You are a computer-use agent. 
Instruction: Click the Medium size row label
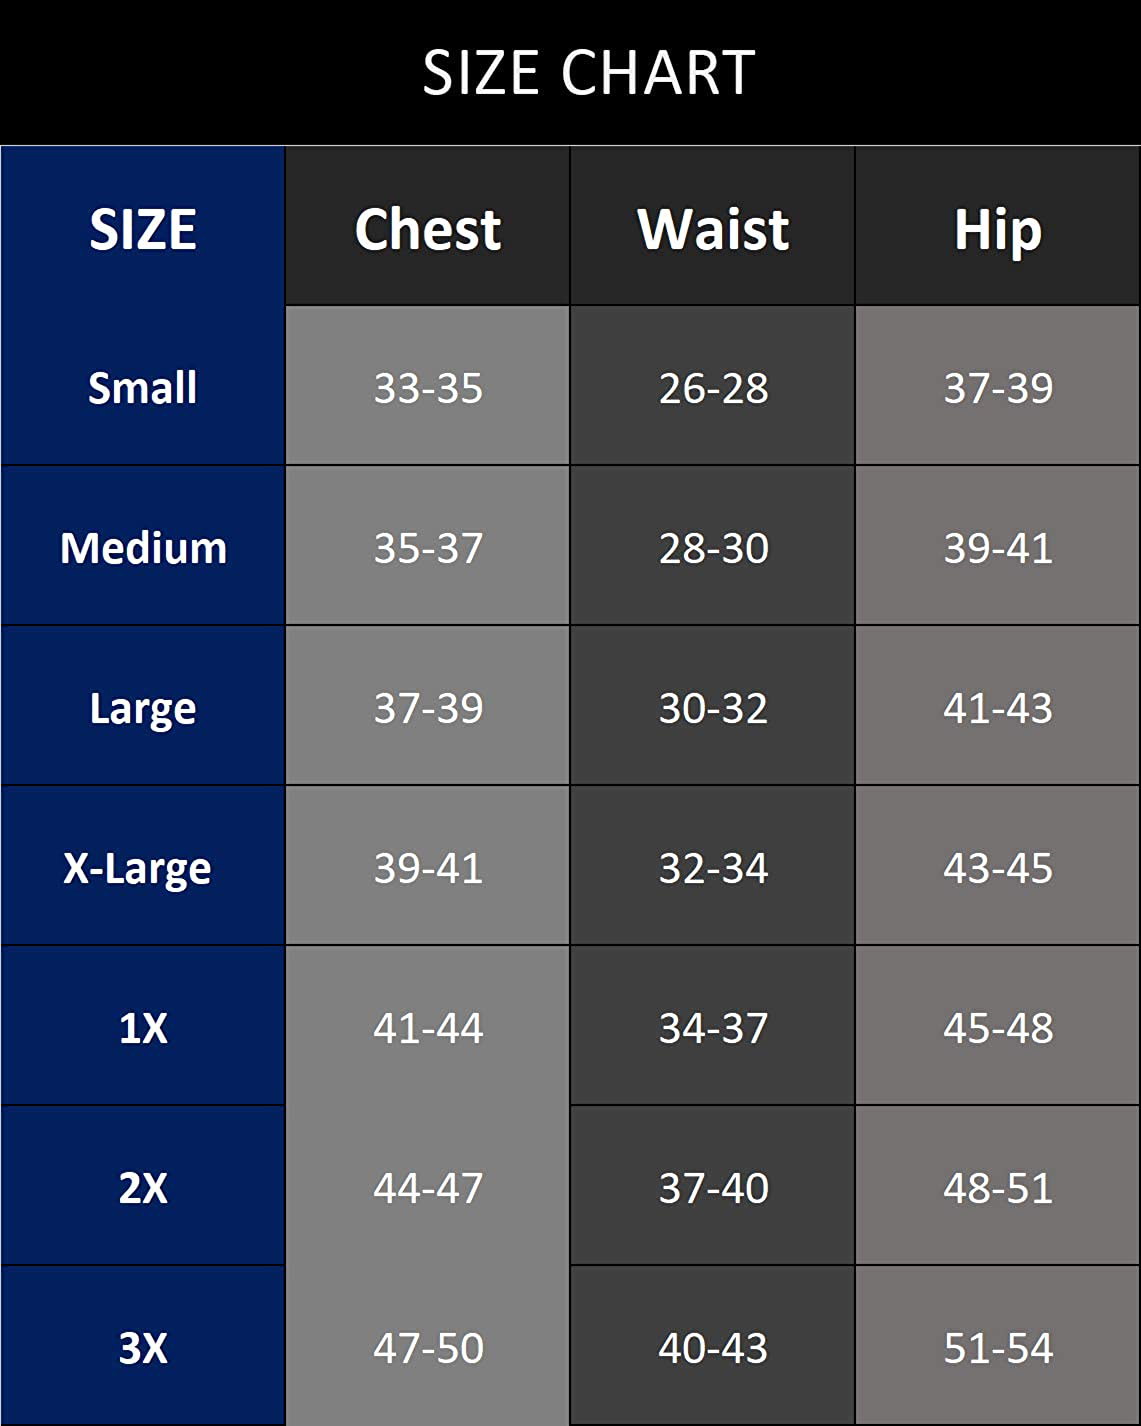(x=143, y=548)
